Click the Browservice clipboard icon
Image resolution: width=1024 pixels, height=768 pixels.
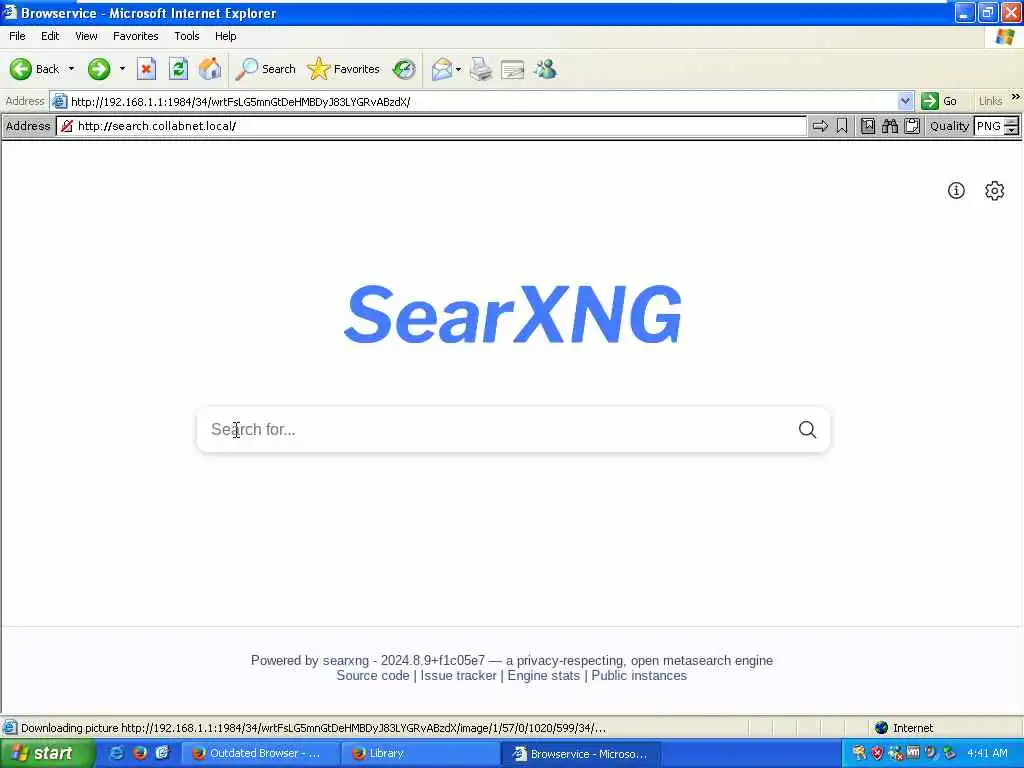[912, 126]
